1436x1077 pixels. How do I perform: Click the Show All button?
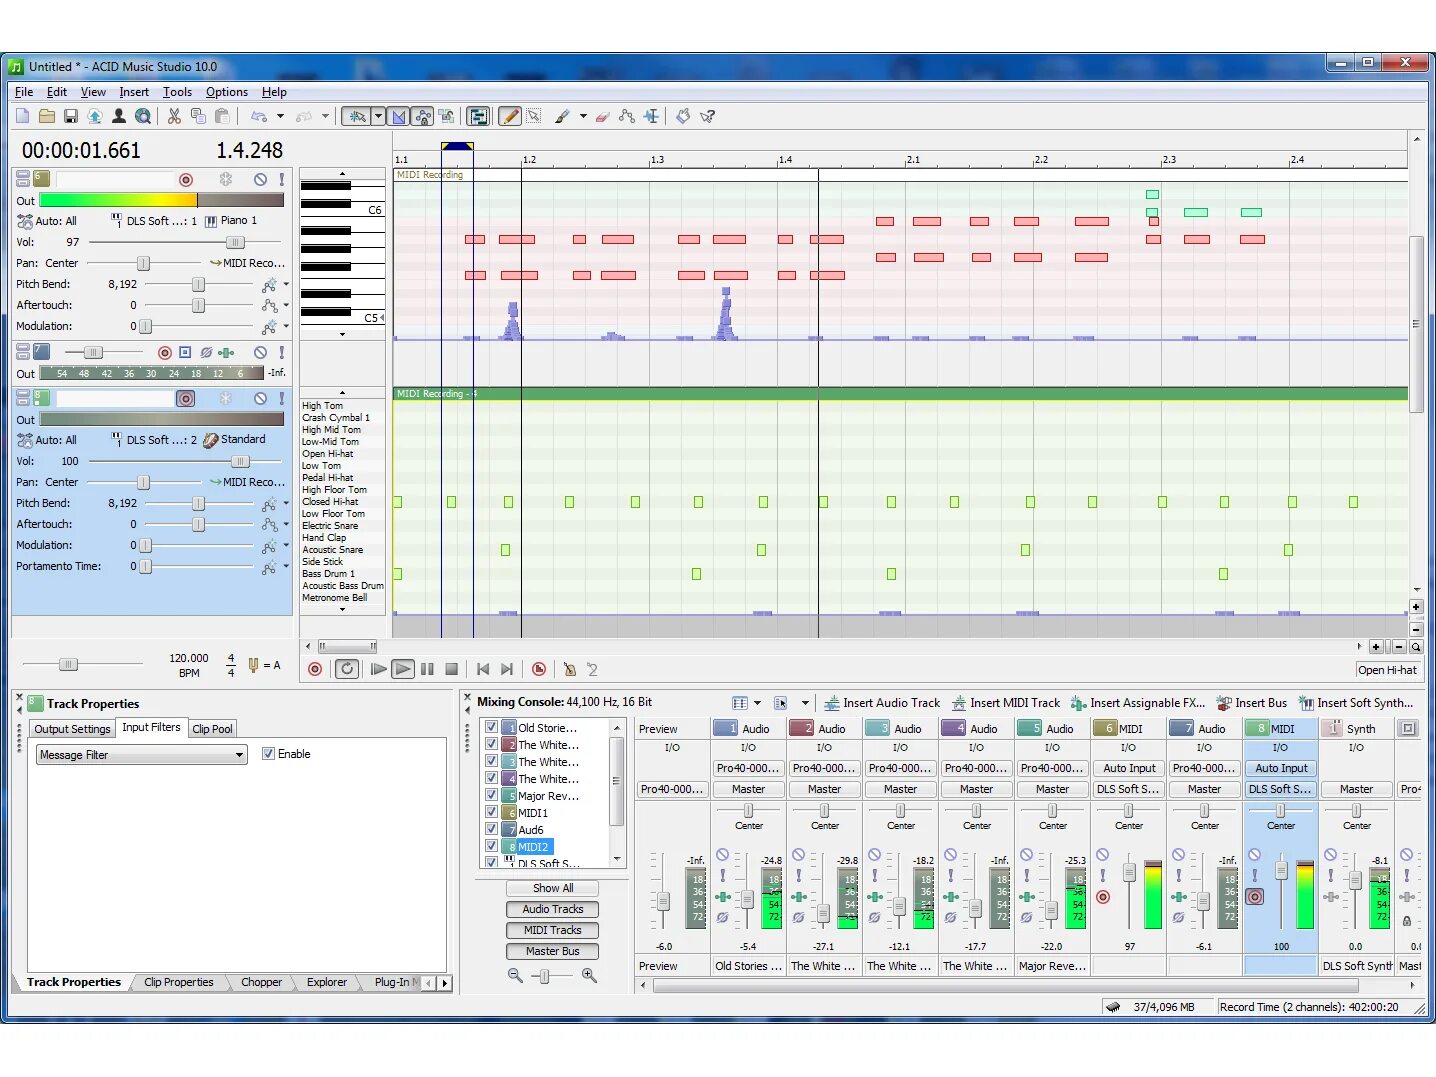(552, 887)
